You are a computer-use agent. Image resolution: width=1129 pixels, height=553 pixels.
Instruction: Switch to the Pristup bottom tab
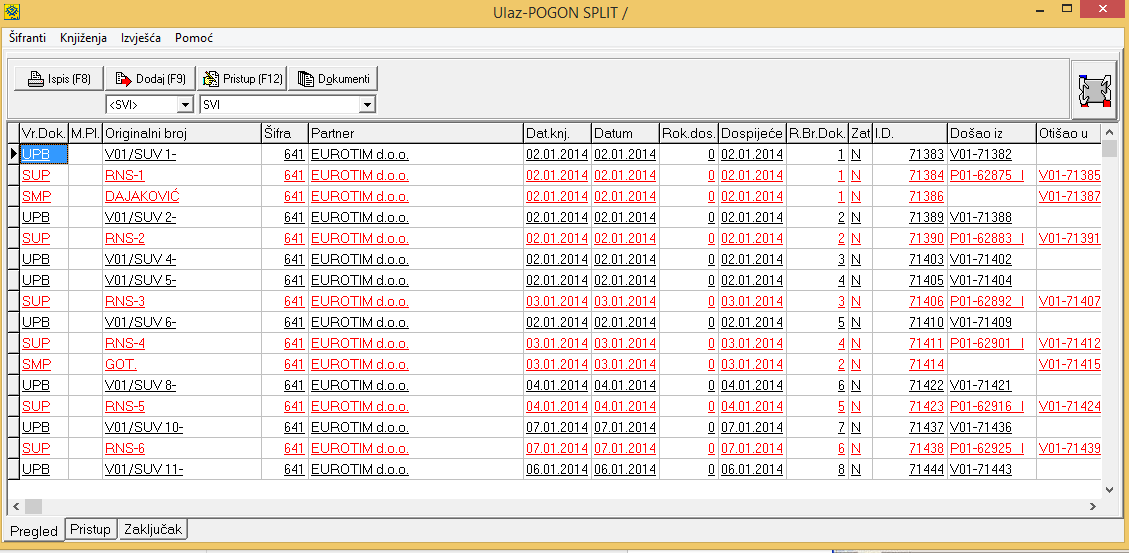(91, 529)
